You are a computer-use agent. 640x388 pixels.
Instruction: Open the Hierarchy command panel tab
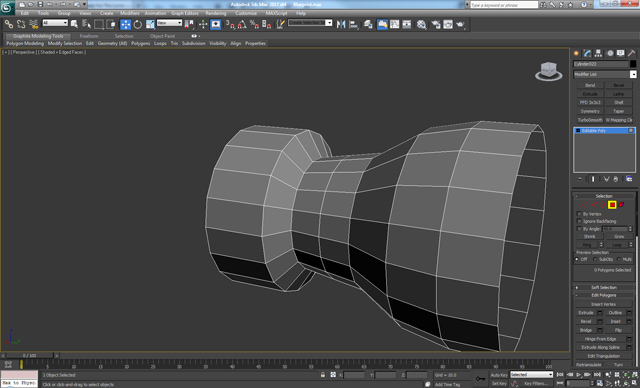(598, 53)
